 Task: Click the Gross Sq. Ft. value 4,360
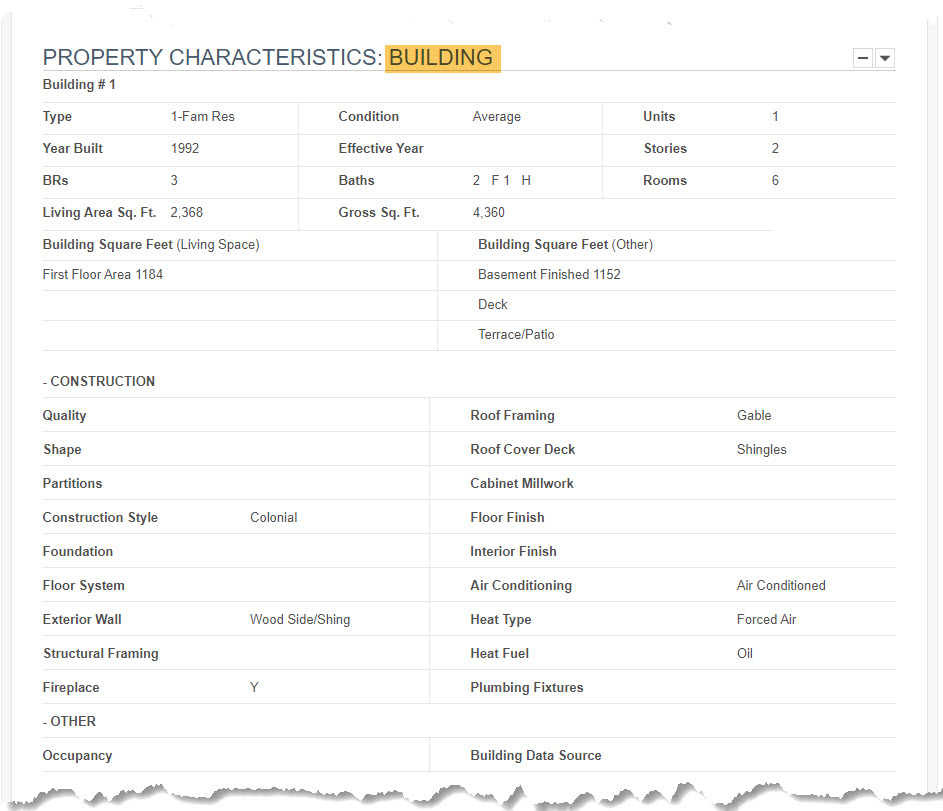pos(488,213)
